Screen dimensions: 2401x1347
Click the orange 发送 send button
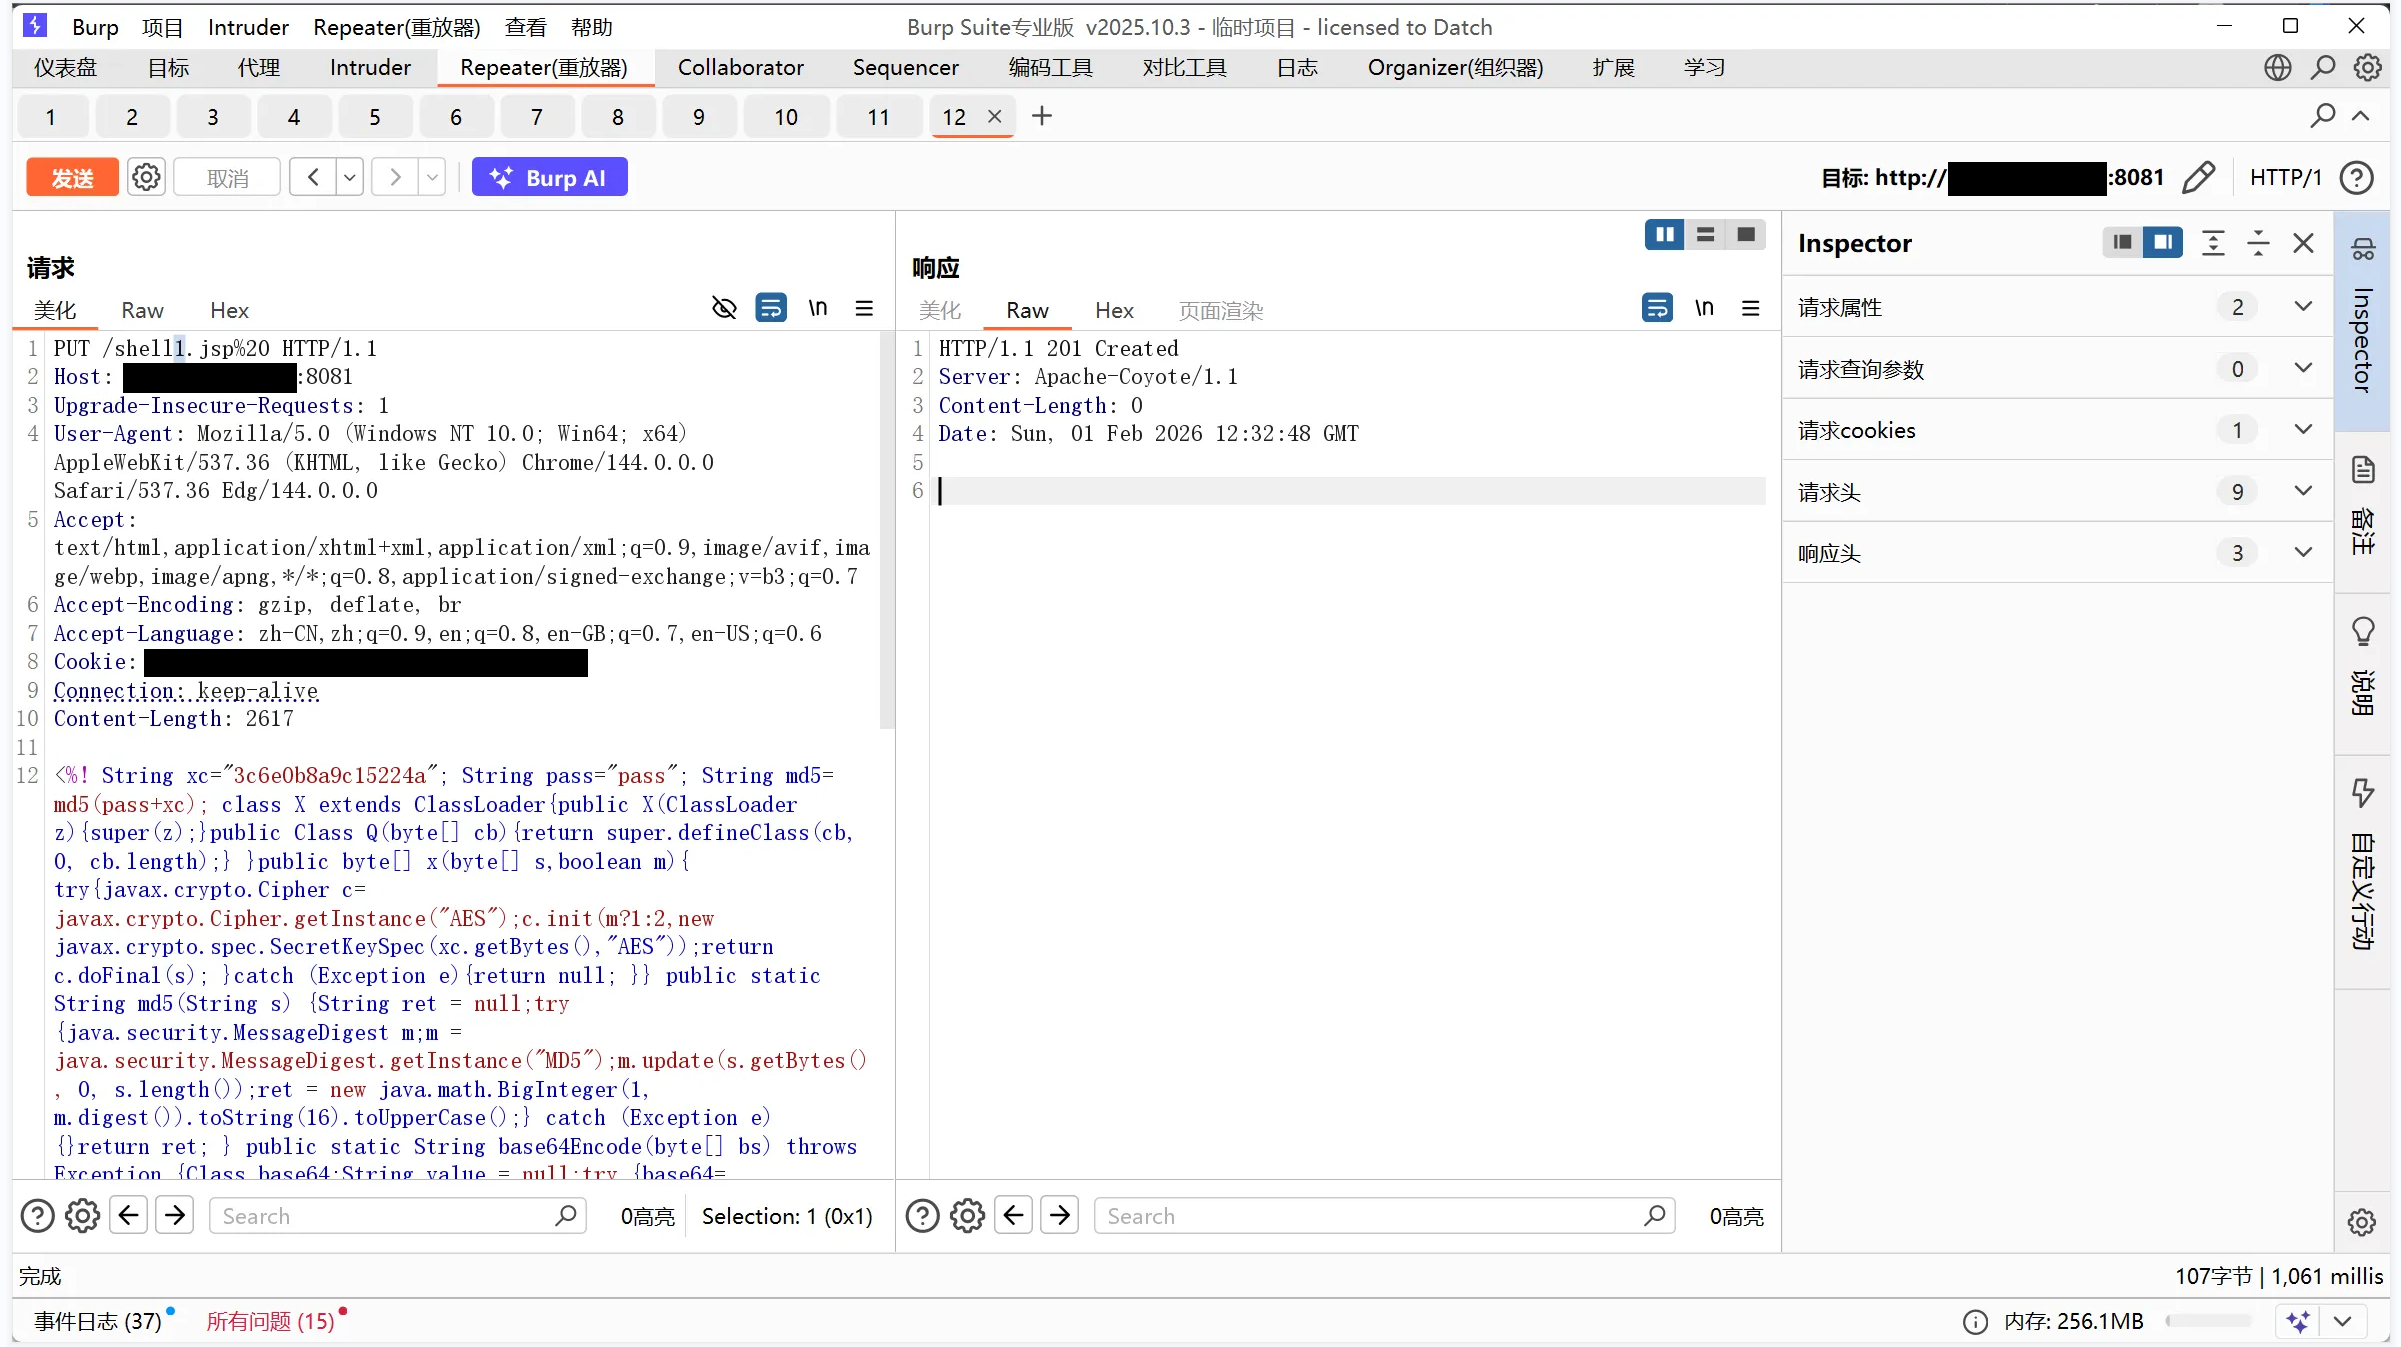pos(72,178)
